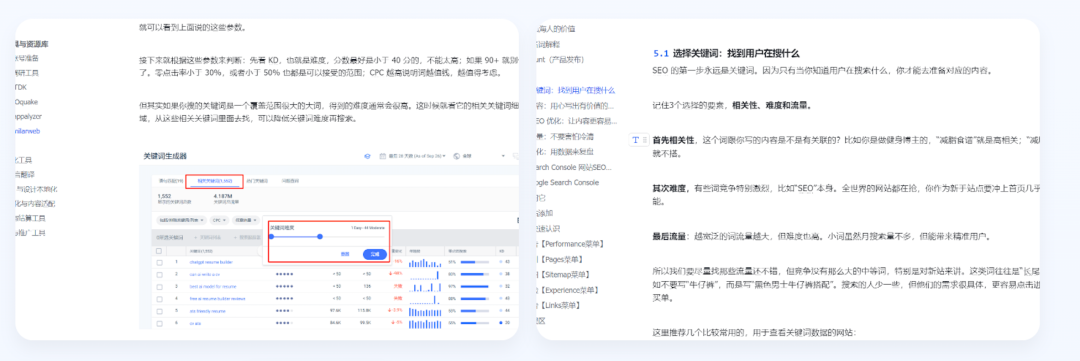Click the globe icon next to 全球
Screen dimensions: 1080x361
tap(457, 156)
